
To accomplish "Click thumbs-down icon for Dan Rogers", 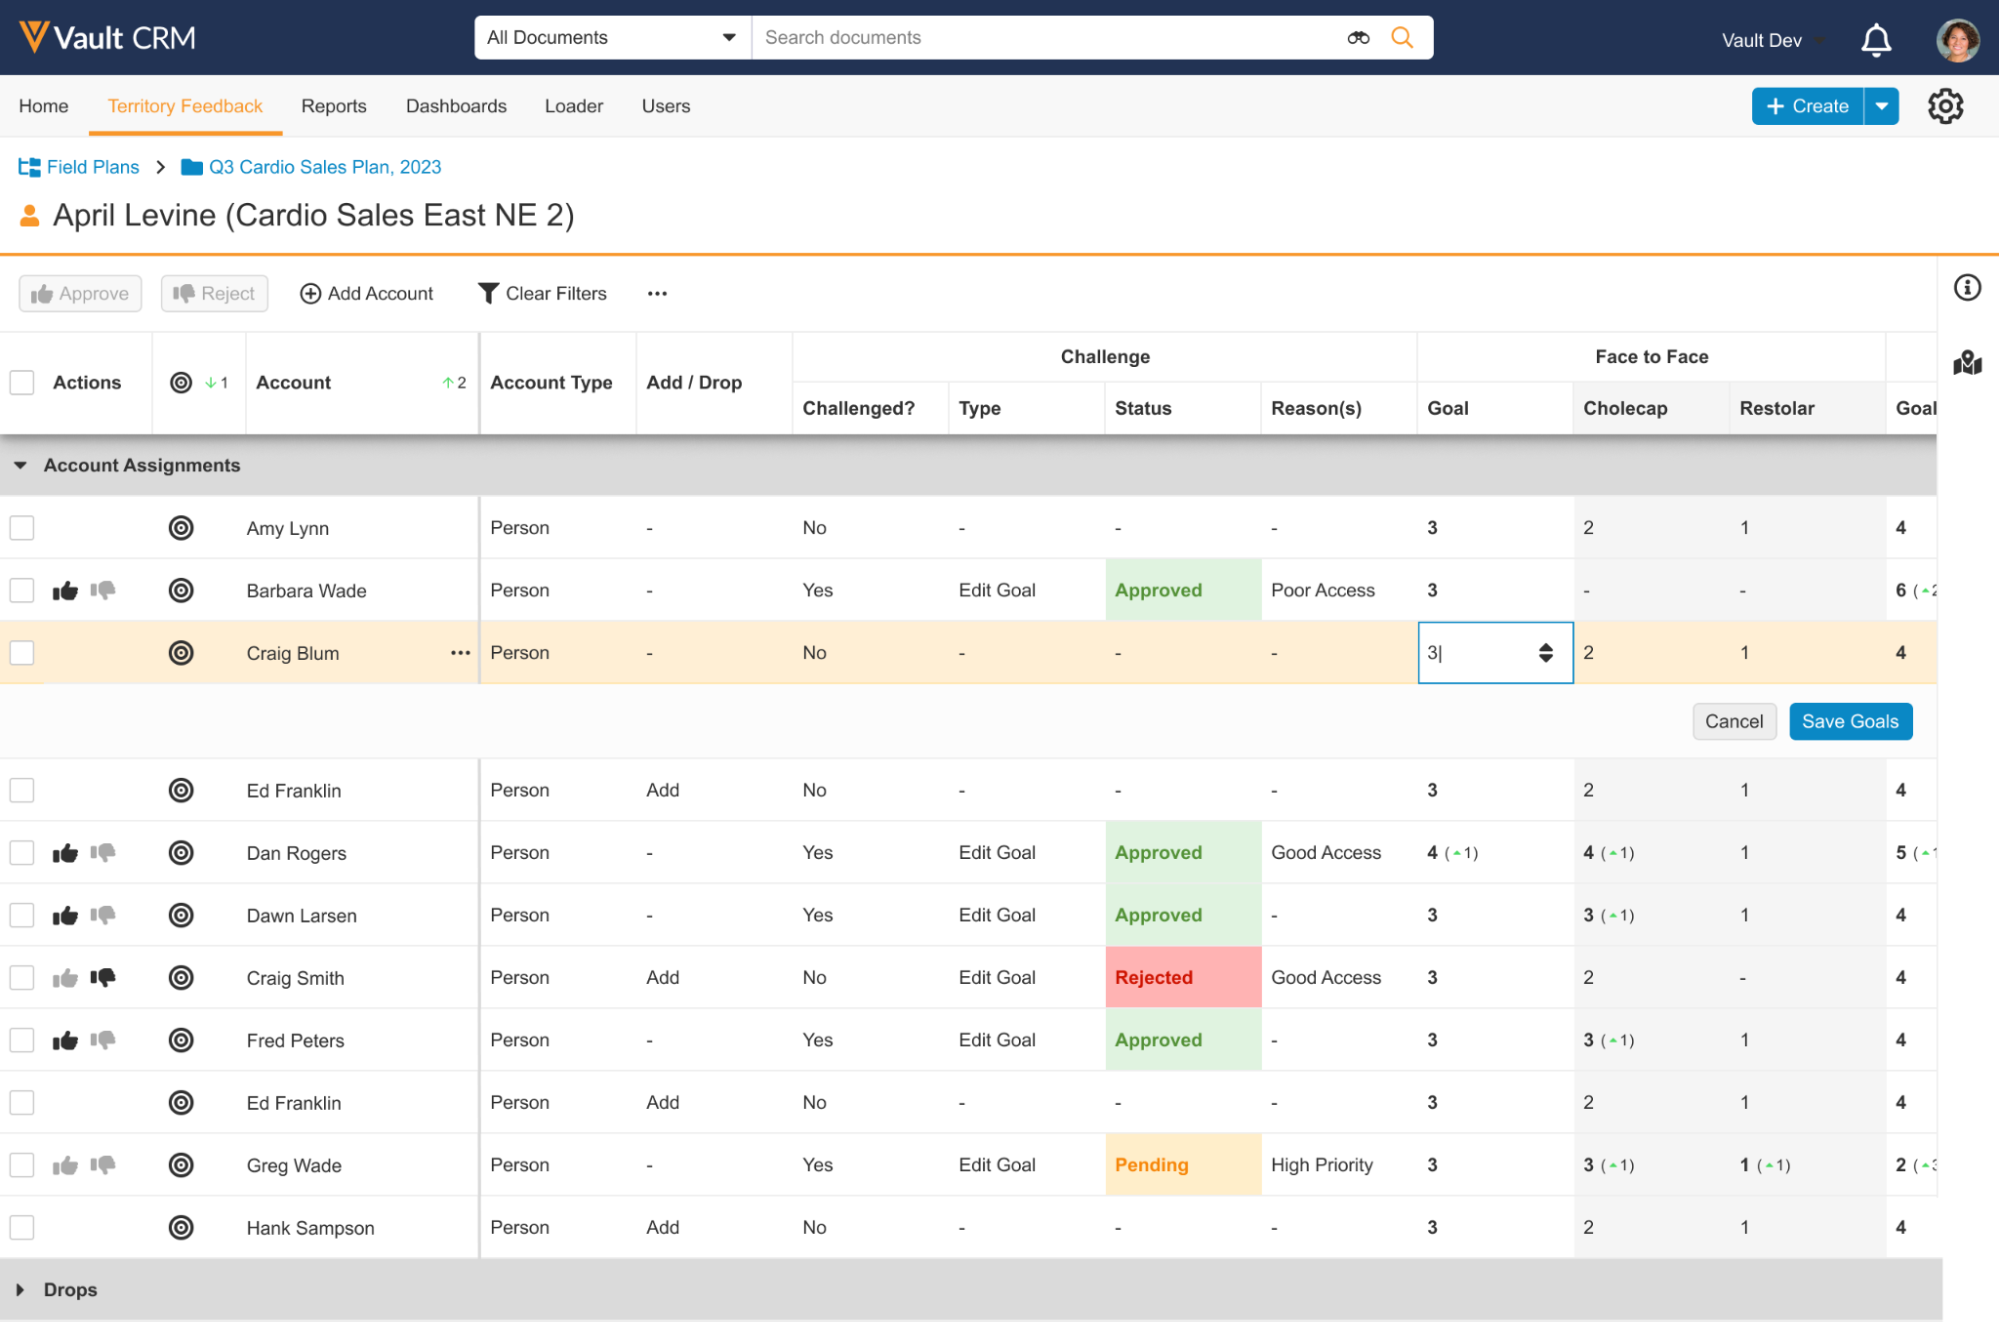I will pyautogui.click(x=103, y=853).
